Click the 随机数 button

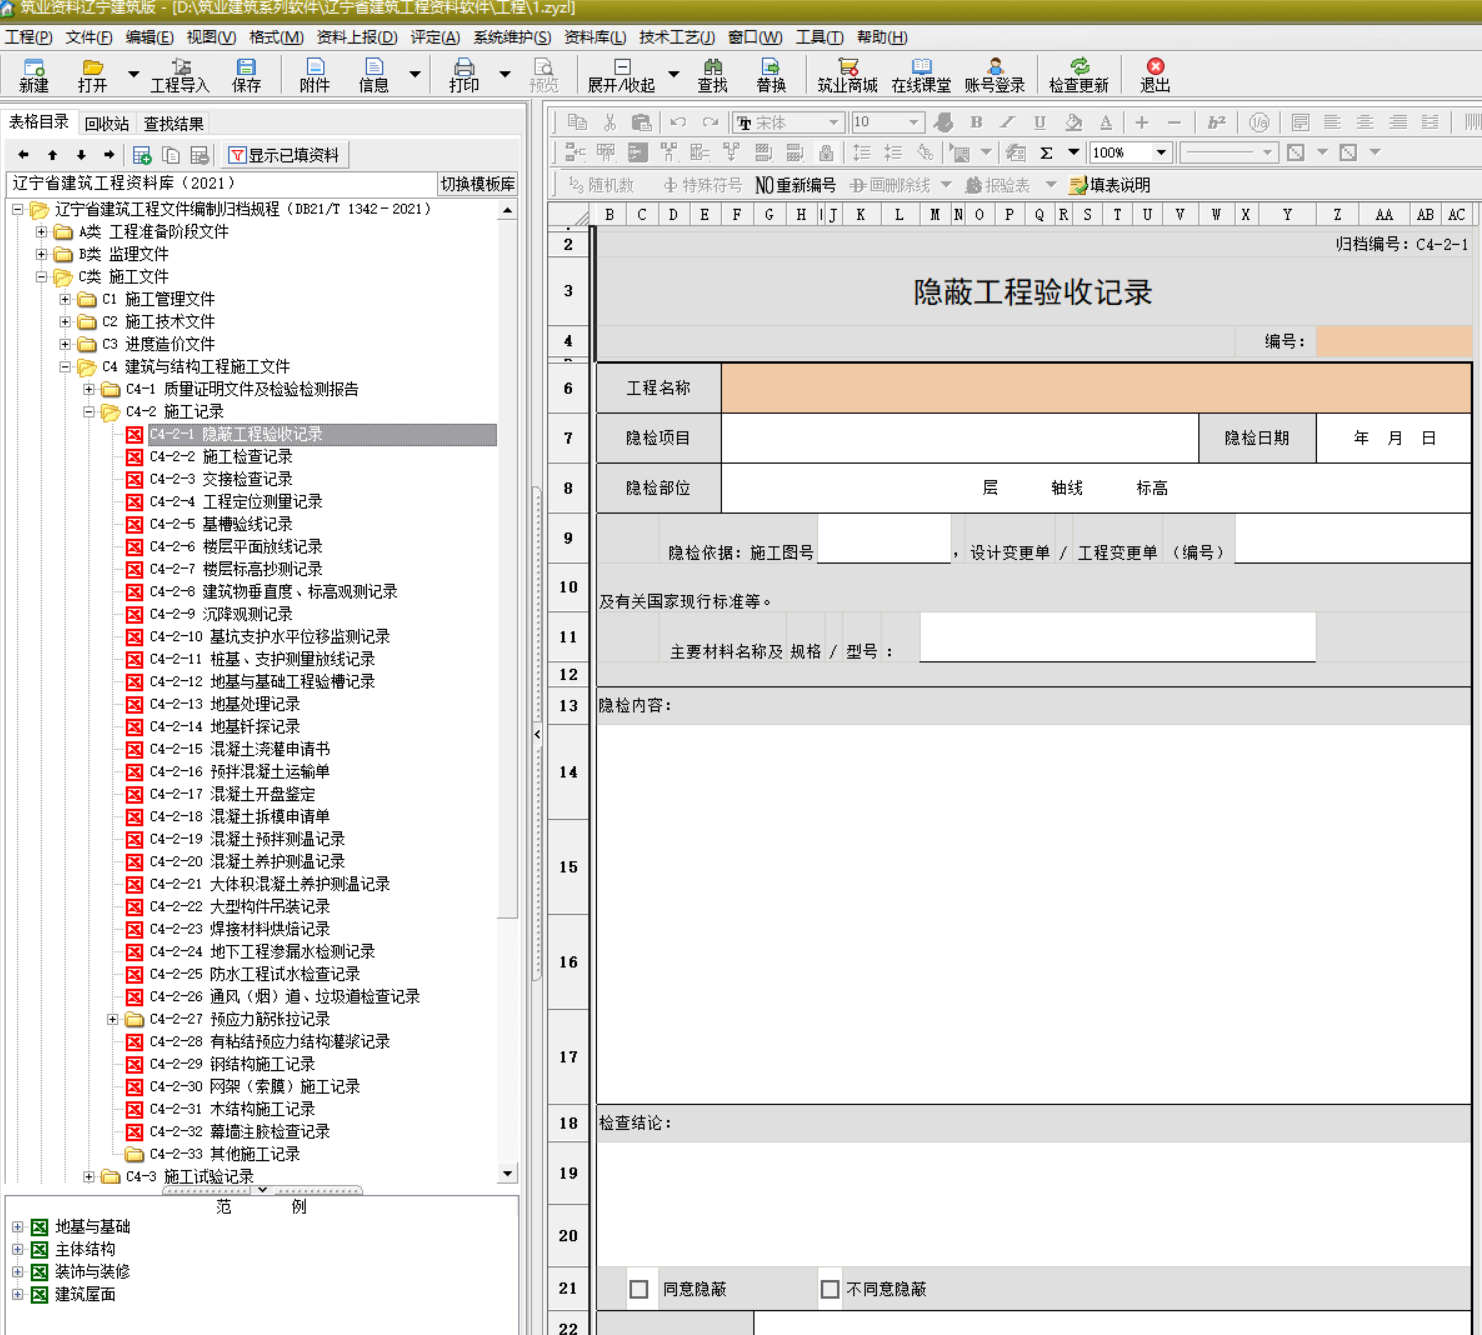tap(601, 185)
